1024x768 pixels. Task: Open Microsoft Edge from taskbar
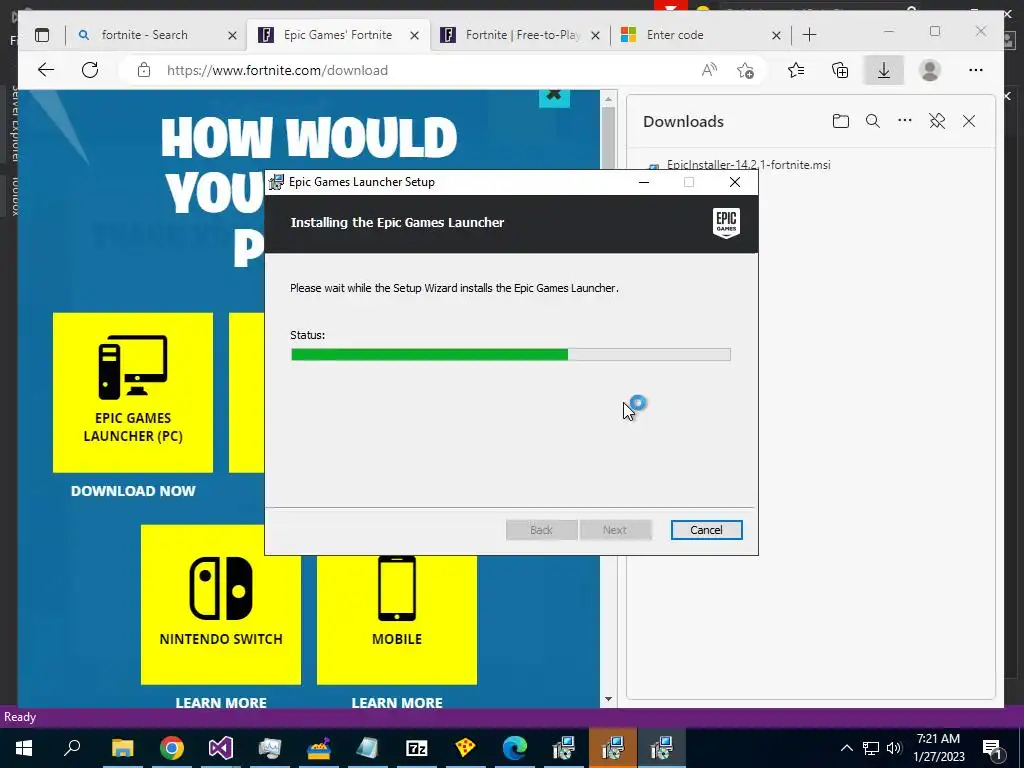pyautogui.click(x=515, y=748)
